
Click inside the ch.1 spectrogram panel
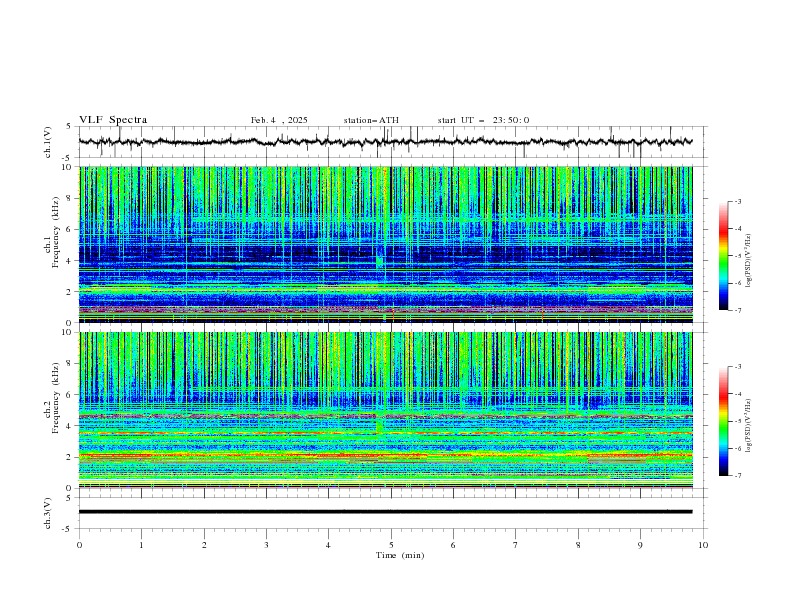[x=385, y=244]
